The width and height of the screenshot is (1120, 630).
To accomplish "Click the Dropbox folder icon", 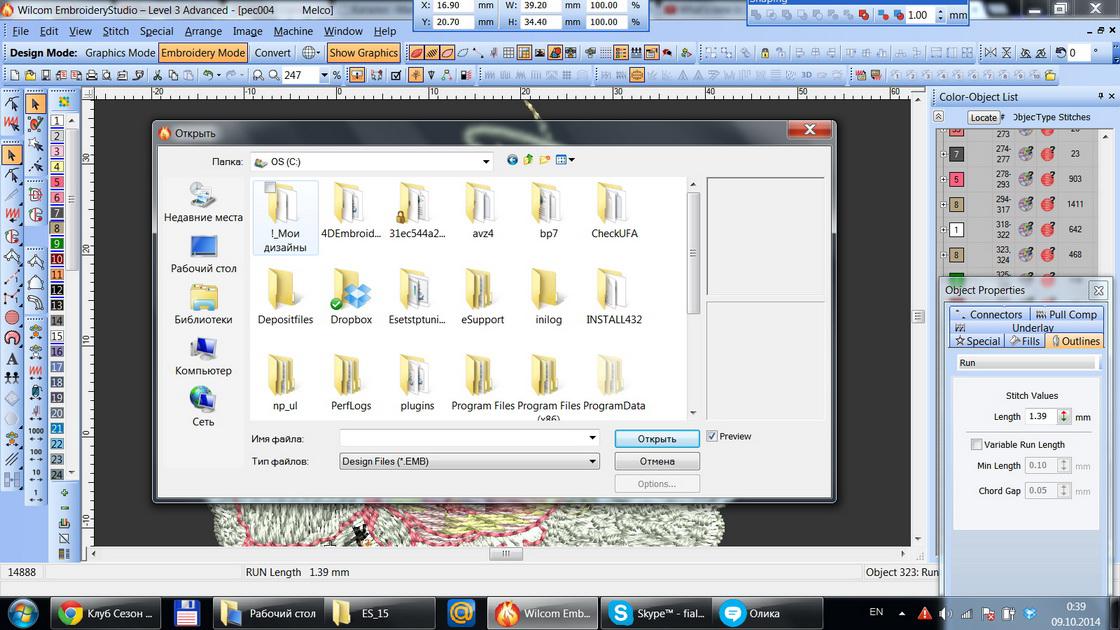I will pos(351,290).
